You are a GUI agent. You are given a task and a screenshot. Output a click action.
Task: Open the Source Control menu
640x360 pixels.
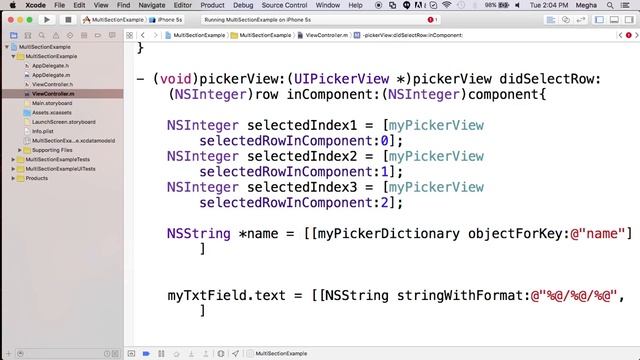coord(284,5)
